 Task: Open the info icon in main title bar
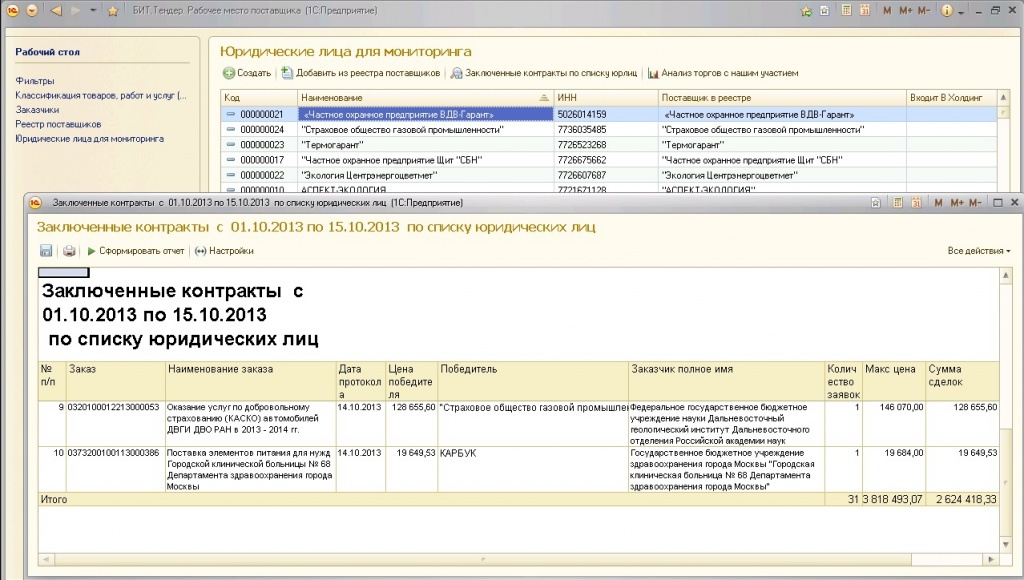[x=946, y=11]
